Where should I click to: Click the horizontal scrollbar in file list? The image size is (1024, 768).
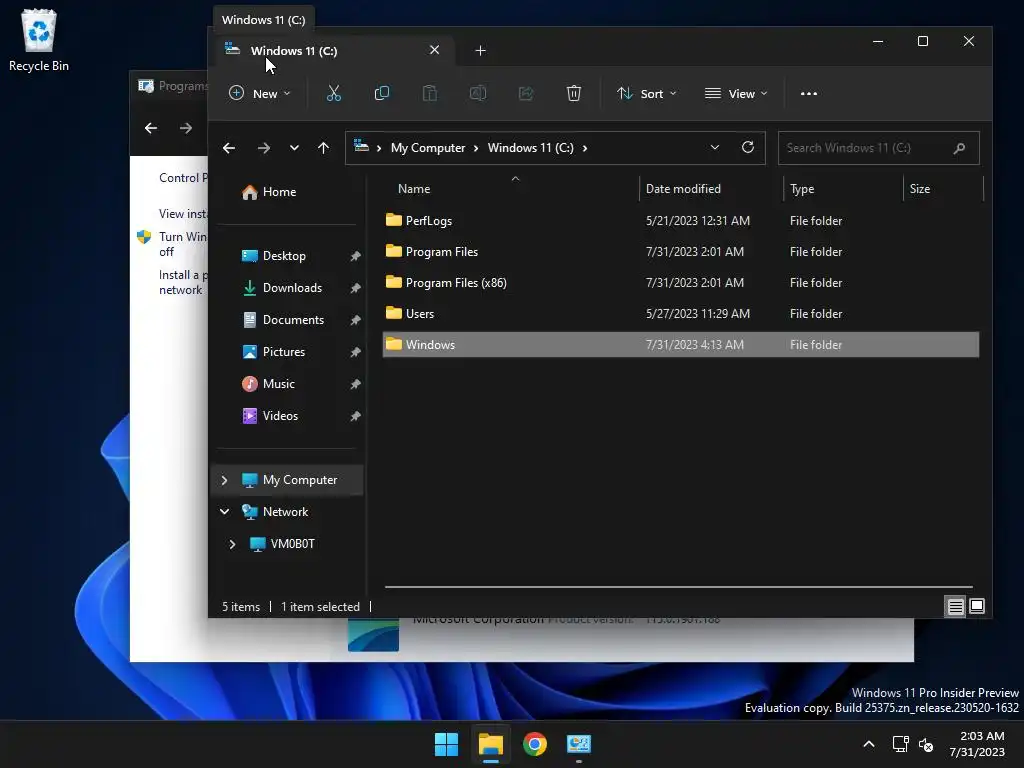point(679,586)
